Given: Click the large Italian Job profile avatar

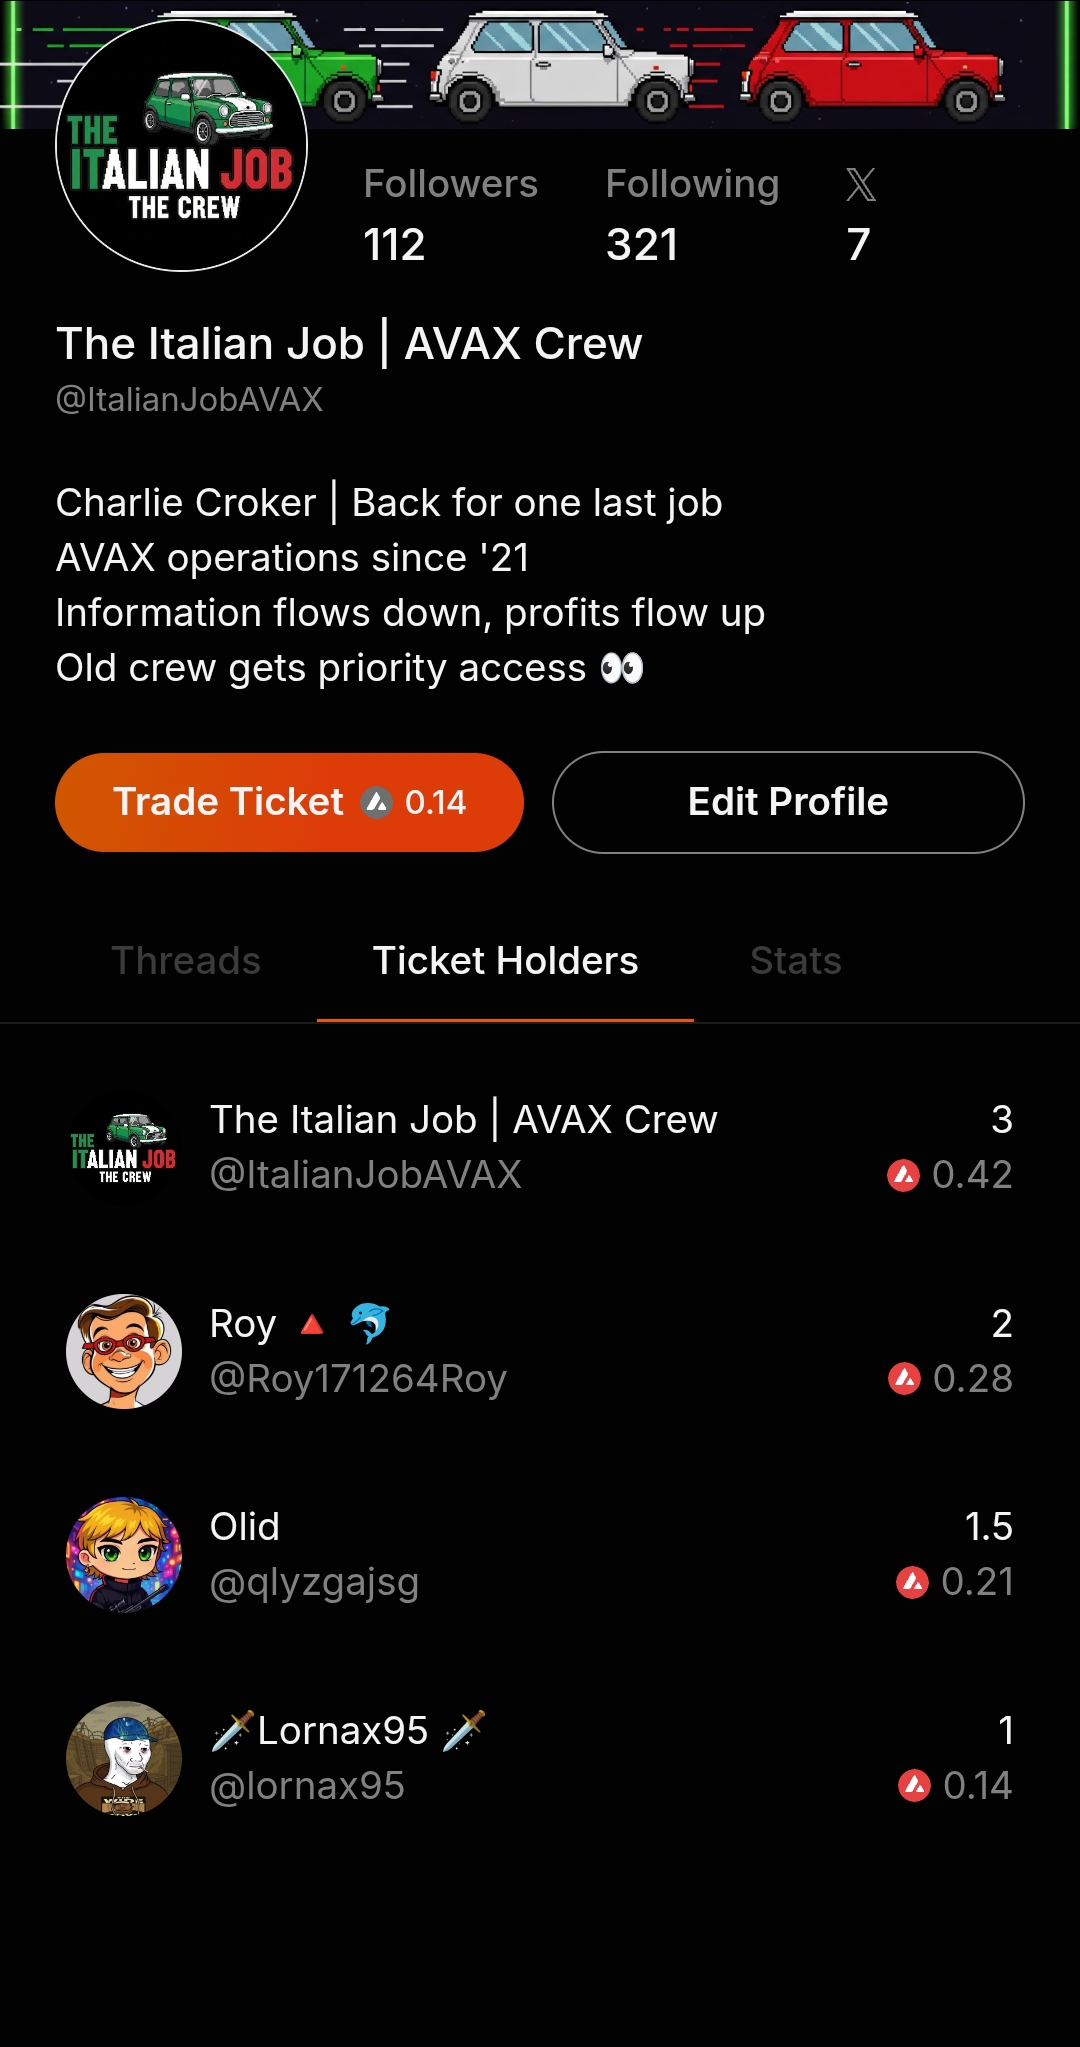Looking at the screenshot, I should pyautogui.click(x=181, y=146).
